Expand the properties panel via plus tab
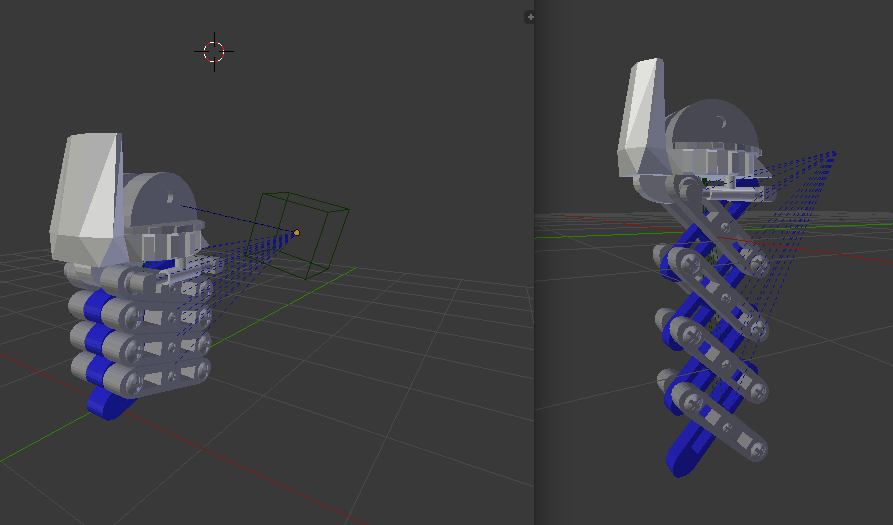The image size is (893, 525). 530,17
